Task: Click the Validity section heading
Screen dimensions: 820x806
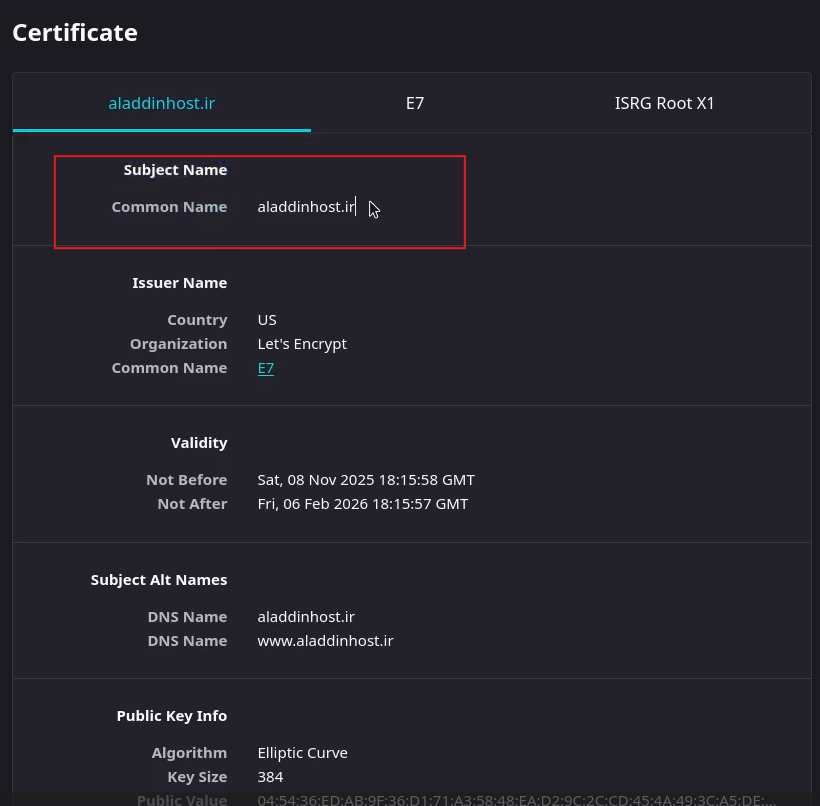Action: [x=199, y=443]
